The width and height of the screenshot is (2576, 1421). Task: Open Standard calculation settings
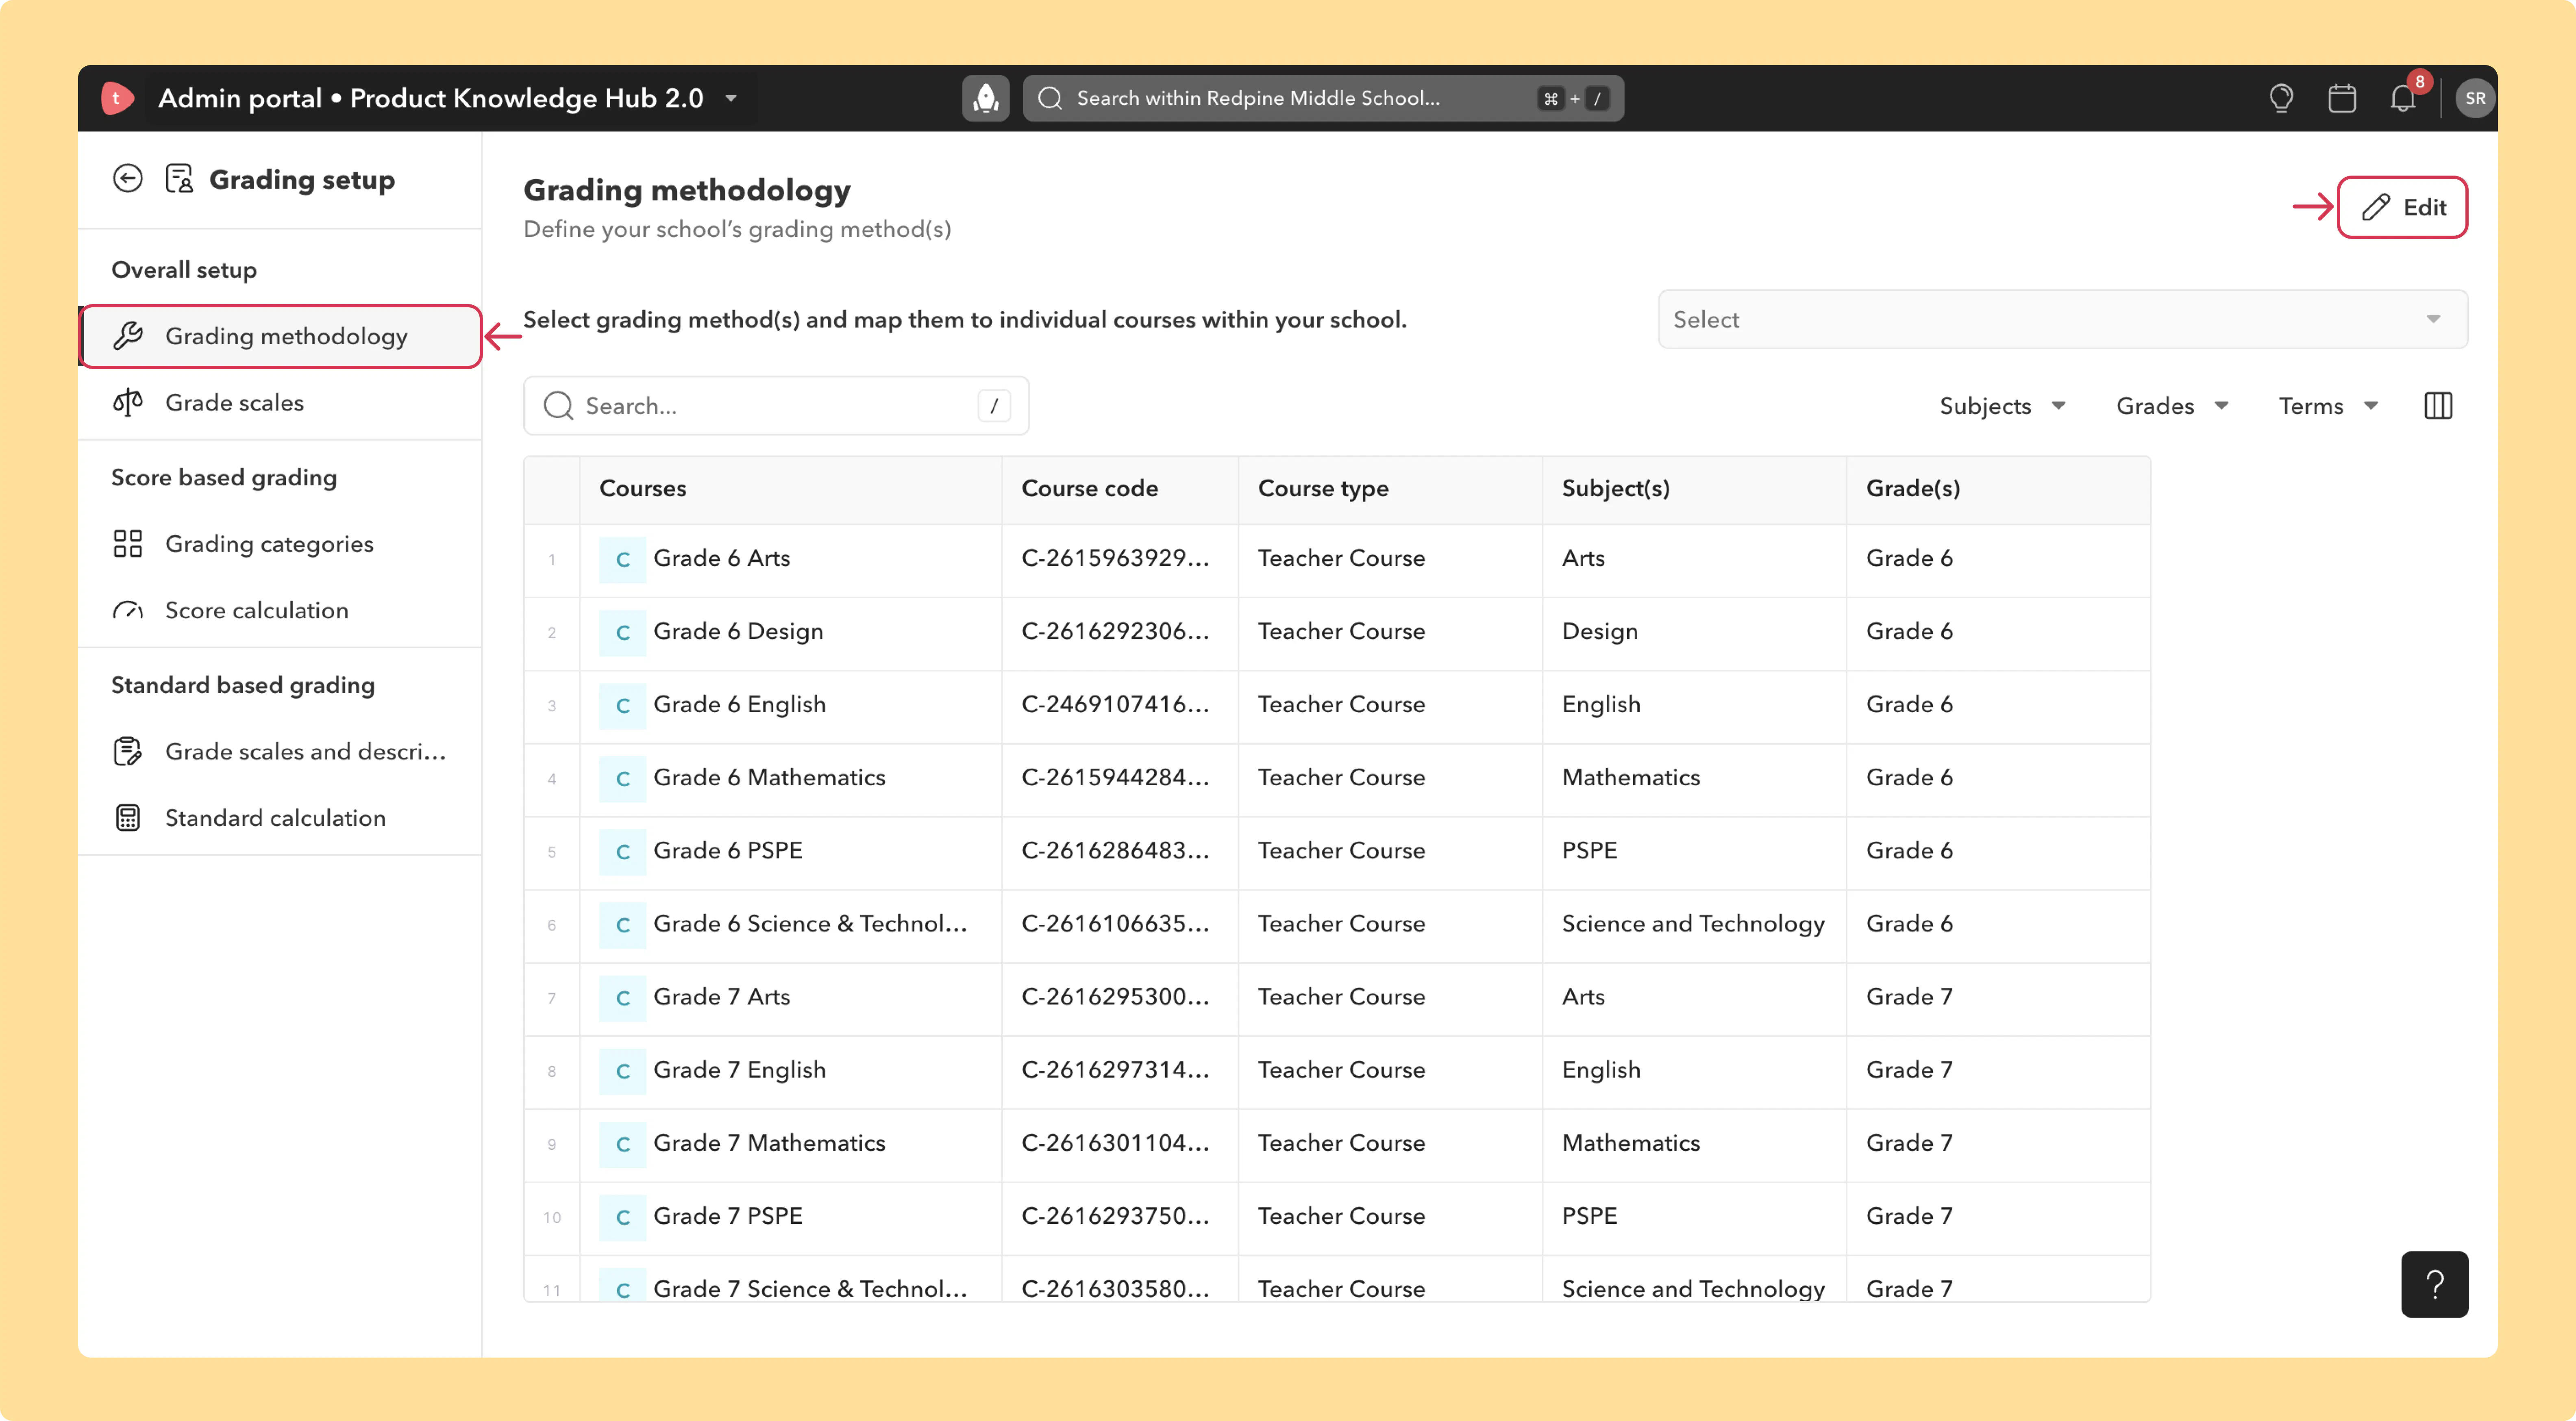tap(281, 818)
